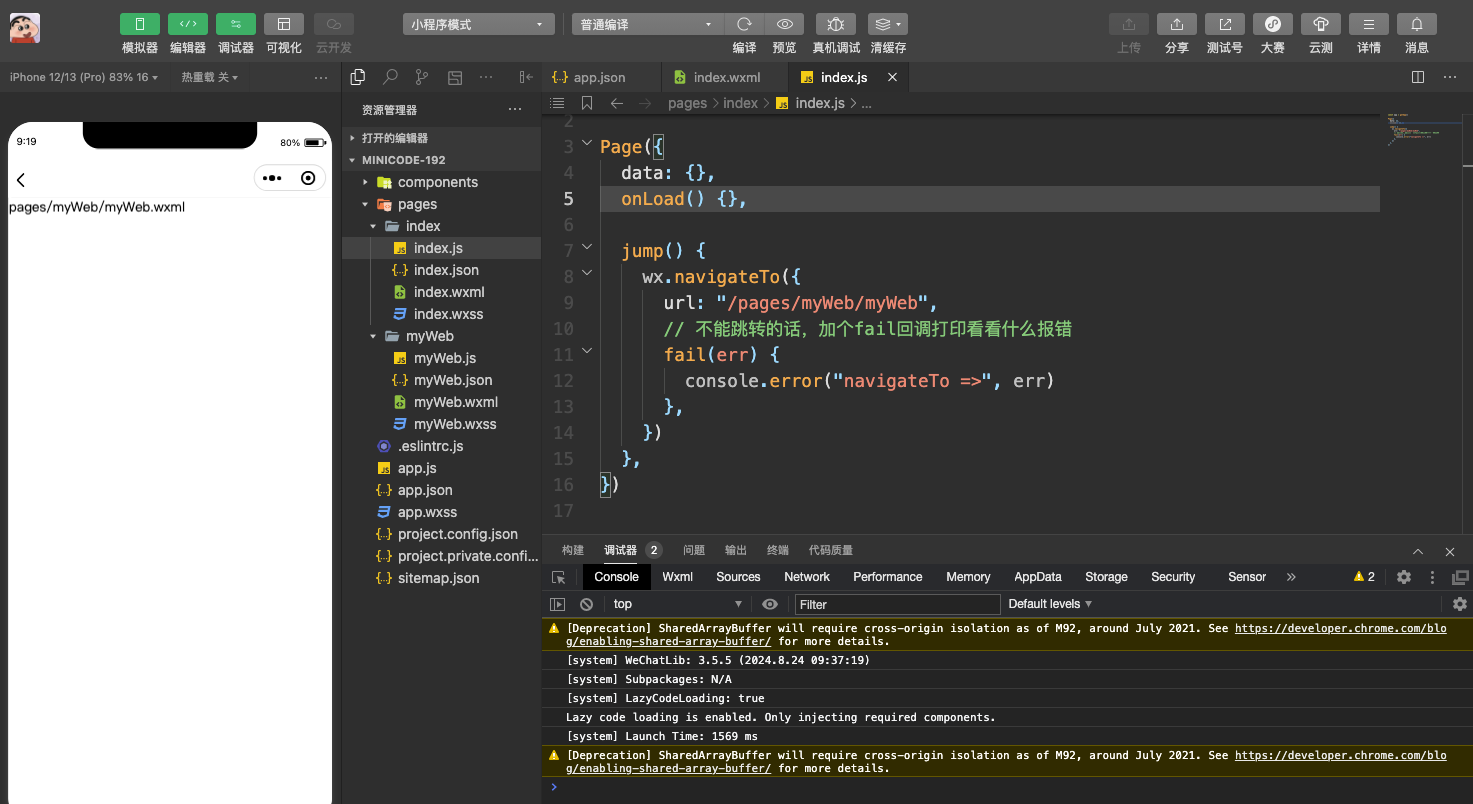Image resolution: width=1473 pixels, height=804 pixels.
Task: Click the simulator back arrow
Action: tap(21, 180)
